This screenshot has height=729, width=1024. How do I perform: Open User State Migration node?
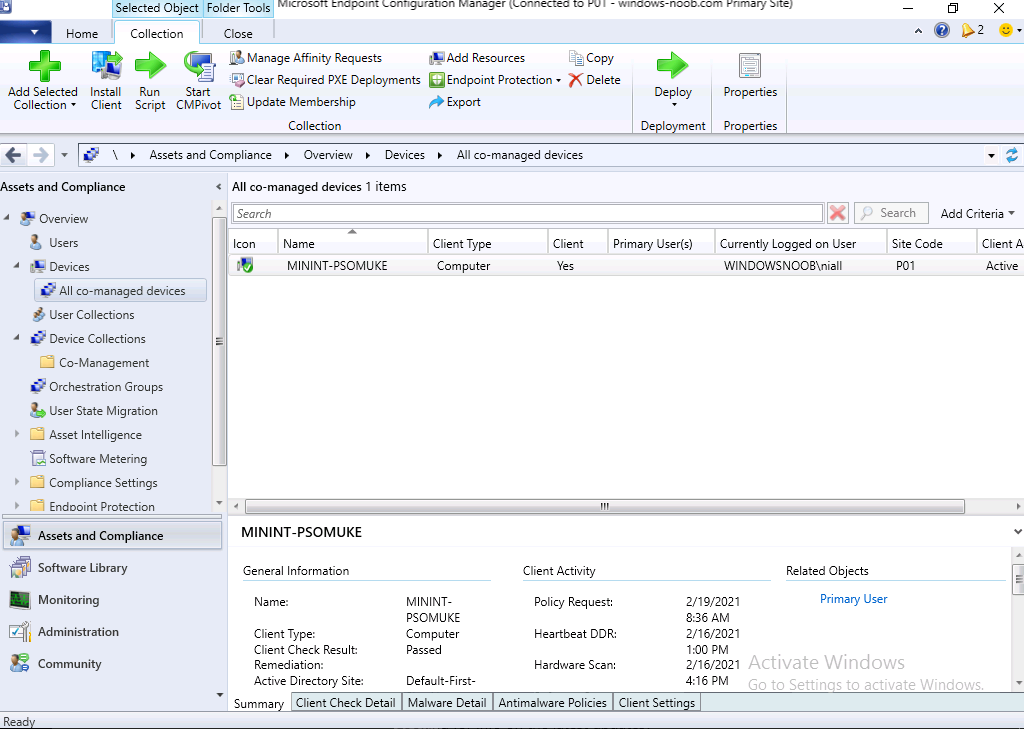point(103,411)
